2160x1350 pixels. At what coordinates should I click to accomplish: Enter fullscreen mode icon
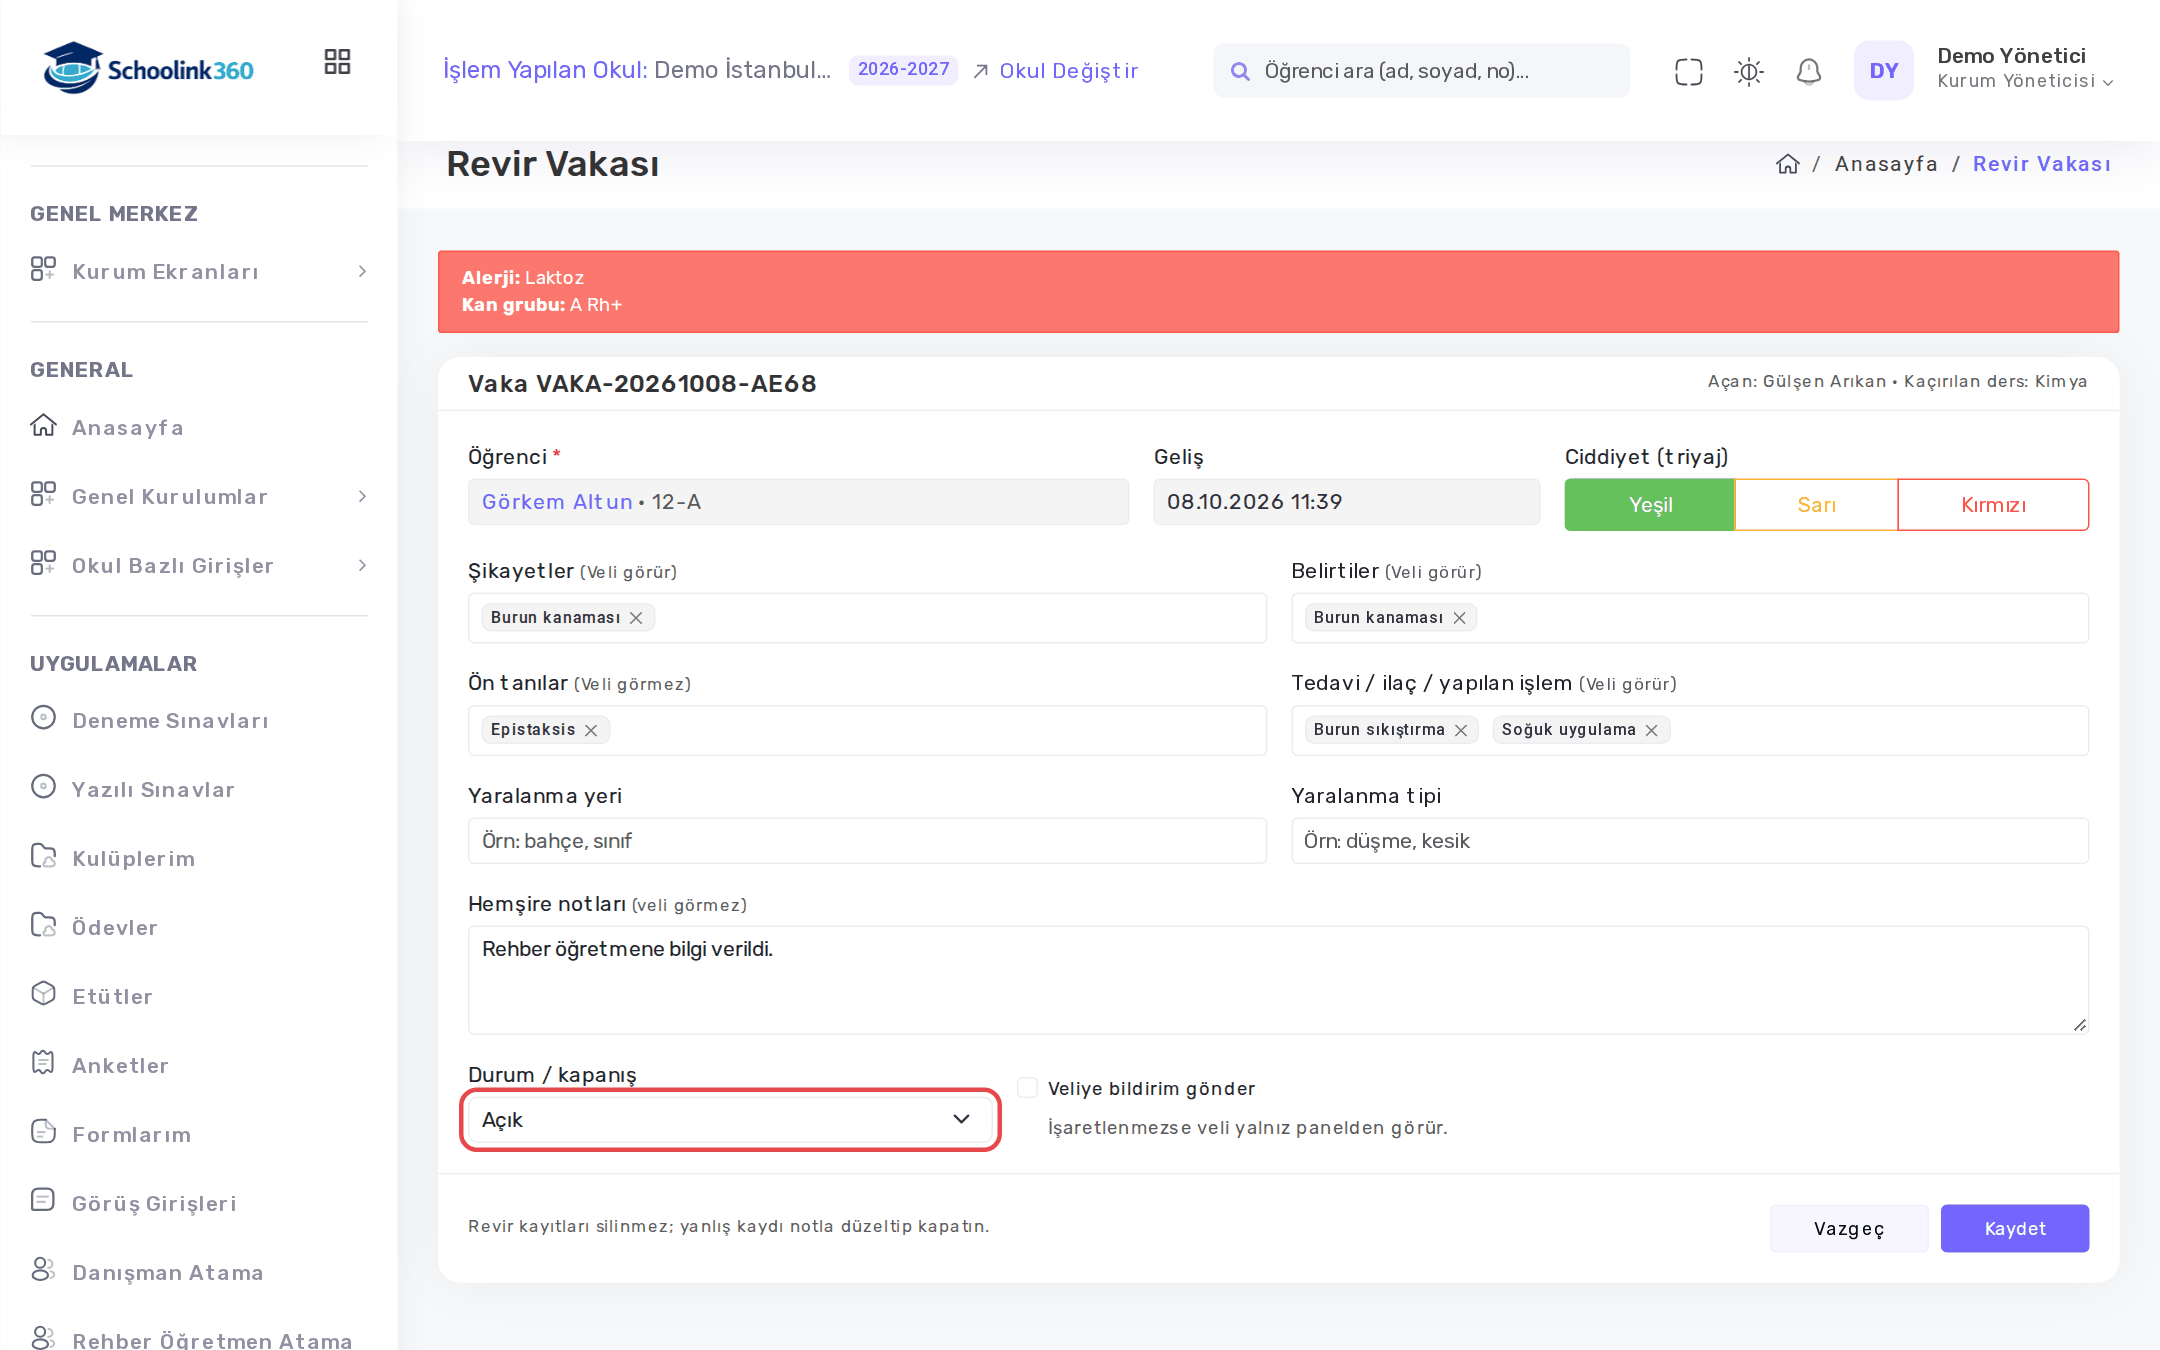point(1688,71)
